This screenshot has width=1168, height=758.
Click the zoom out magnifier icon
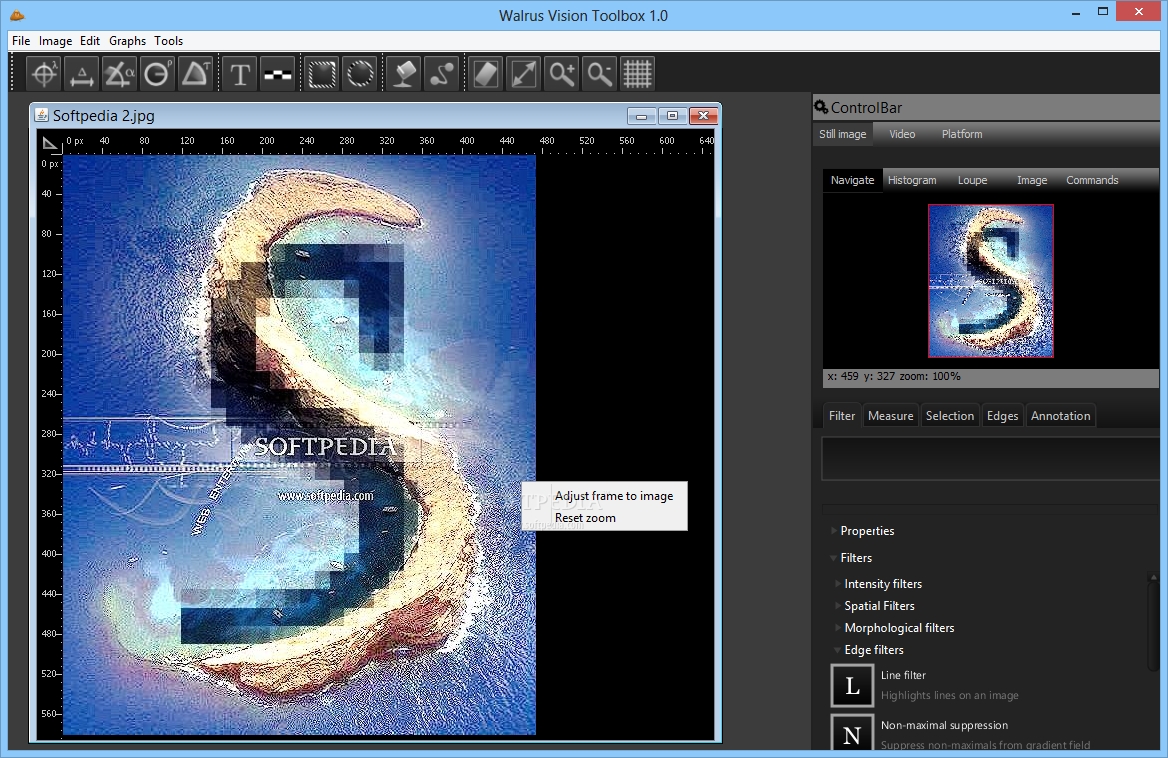tap(599, 74)
